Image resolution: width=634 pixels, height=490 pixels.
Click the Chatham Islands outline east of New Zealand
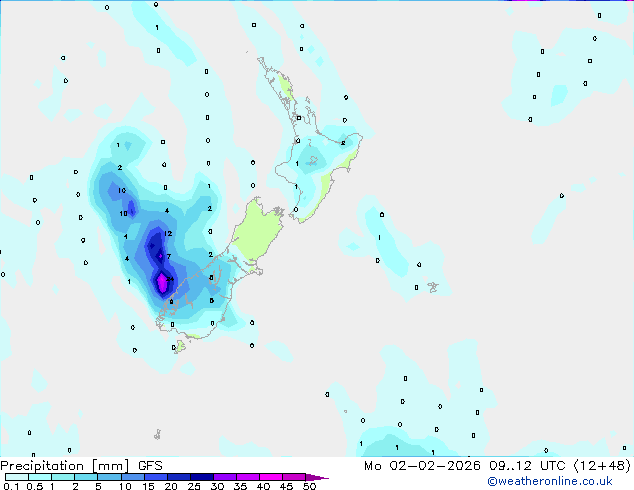pyautogui.click(x=433, y=287)
